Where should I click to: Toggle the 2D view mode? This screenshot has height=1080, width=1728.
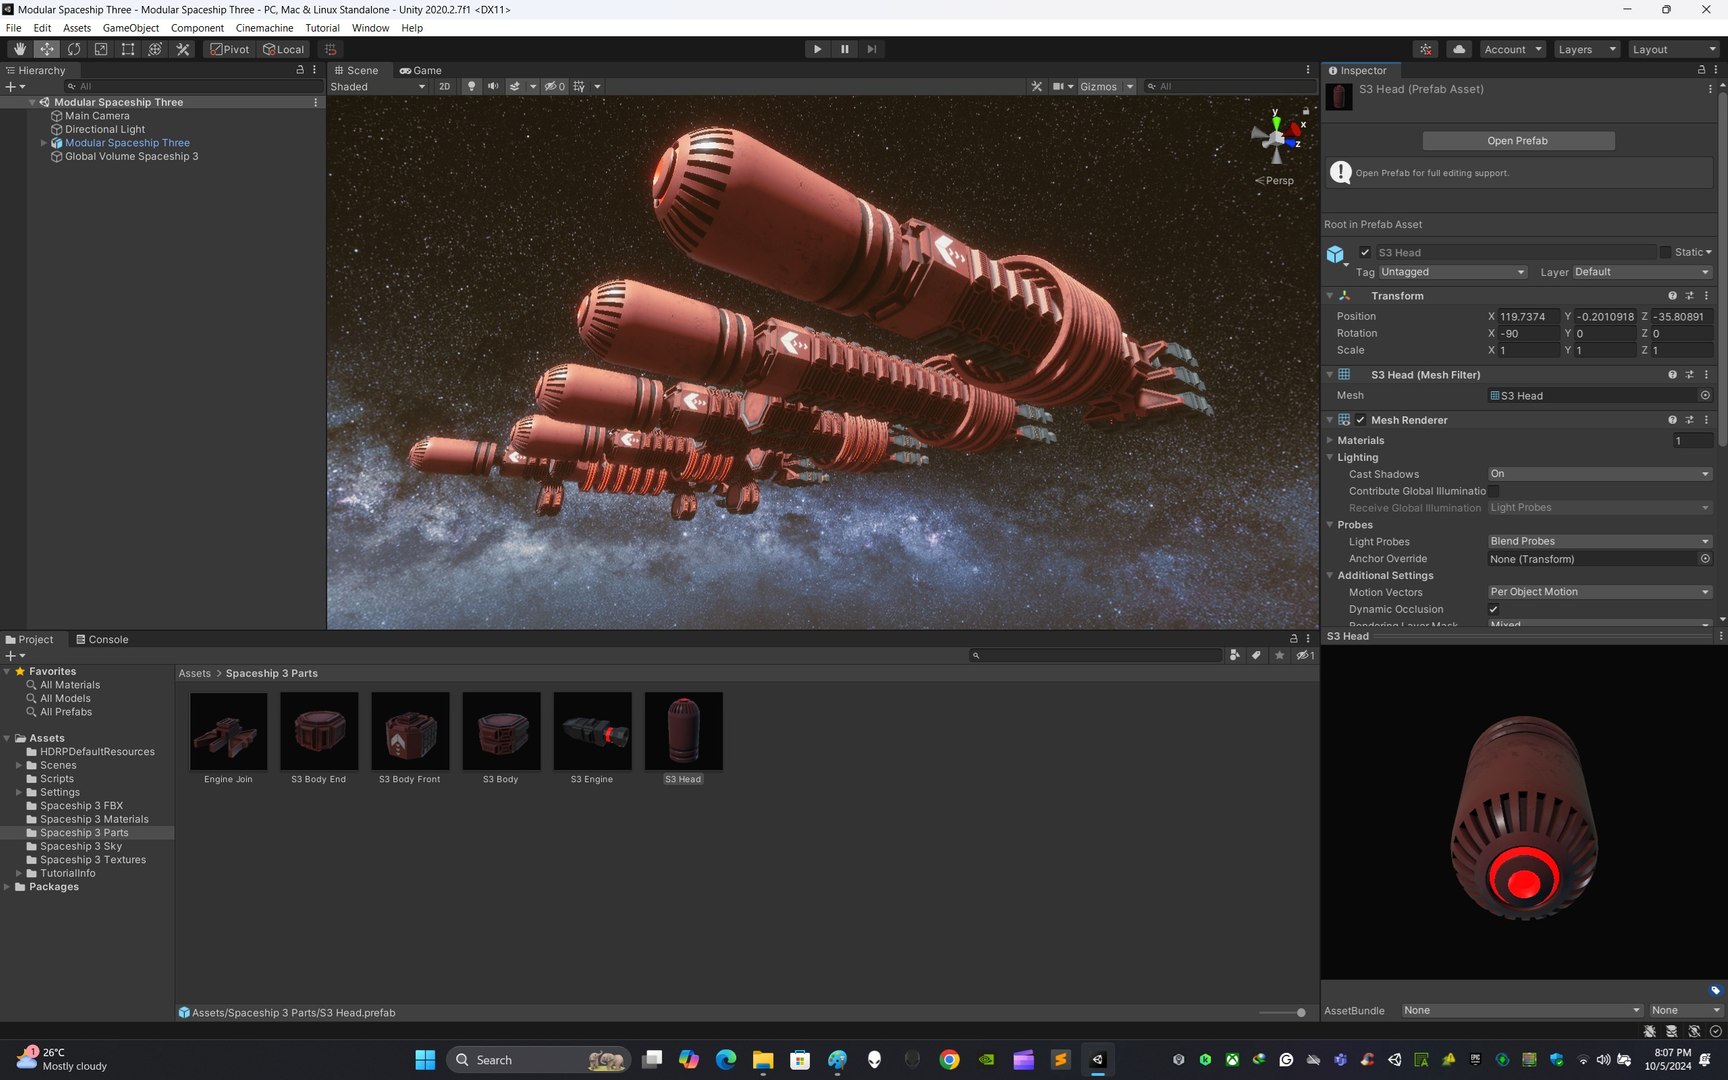click(x=444, y=87)
